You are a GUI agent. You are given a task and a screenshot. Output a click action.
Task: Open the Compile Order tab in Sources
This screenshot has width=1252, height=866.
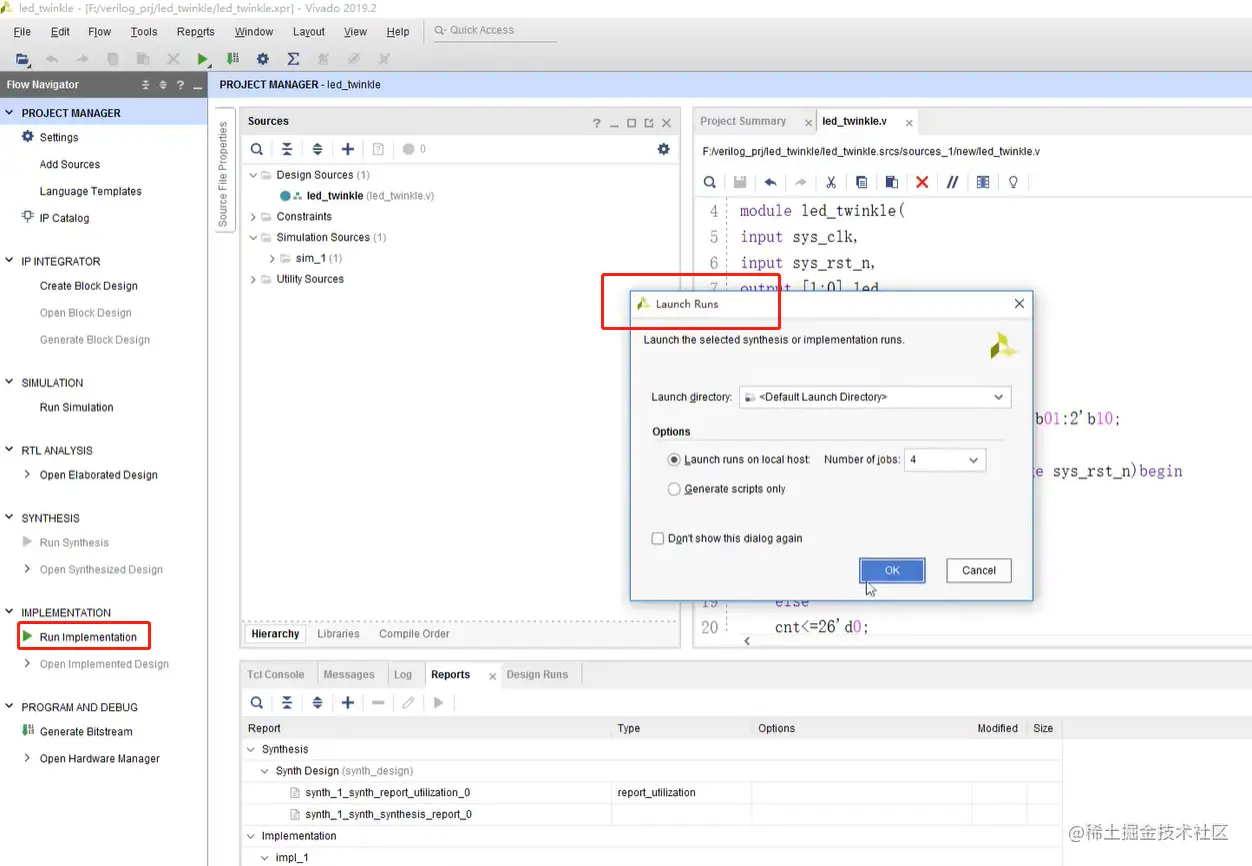[x=414, y=634]
